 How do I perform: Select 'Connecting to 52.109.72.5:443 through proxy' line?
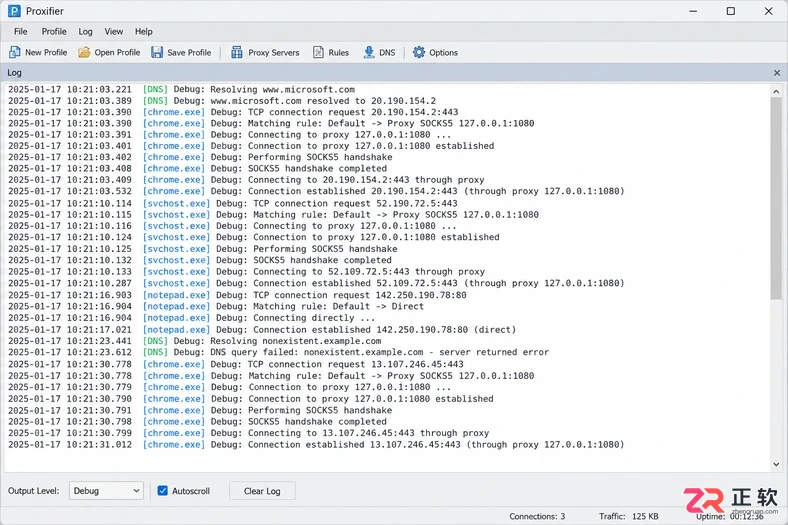click(246, 272)
